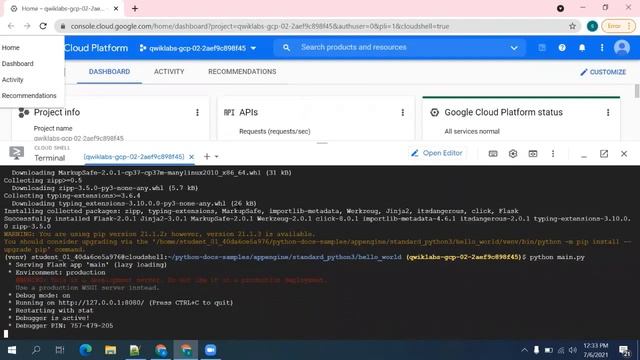Toggle the Cloud Shell on-screen keyboard icon
640x360 pixels.
point(493,154)
